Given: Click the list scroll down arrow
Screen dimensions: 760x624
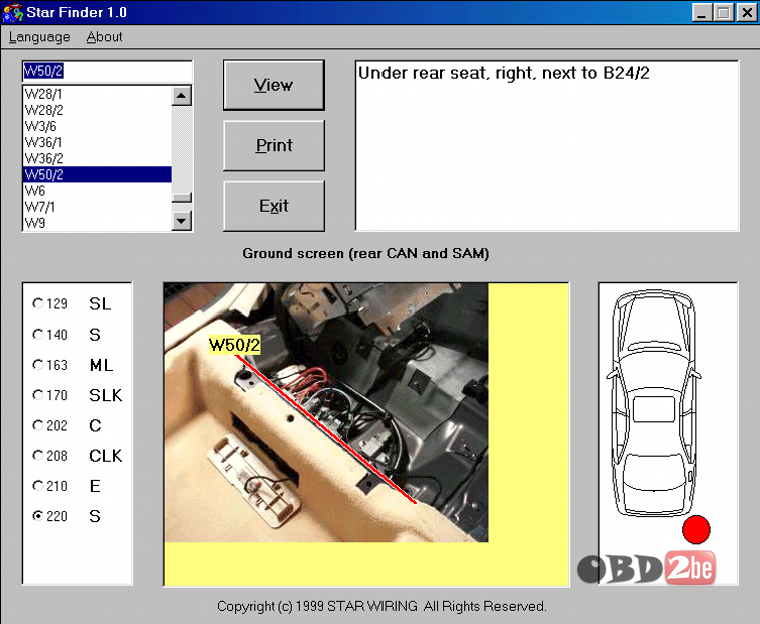Looking at the screenshot, I should (182, 221).
